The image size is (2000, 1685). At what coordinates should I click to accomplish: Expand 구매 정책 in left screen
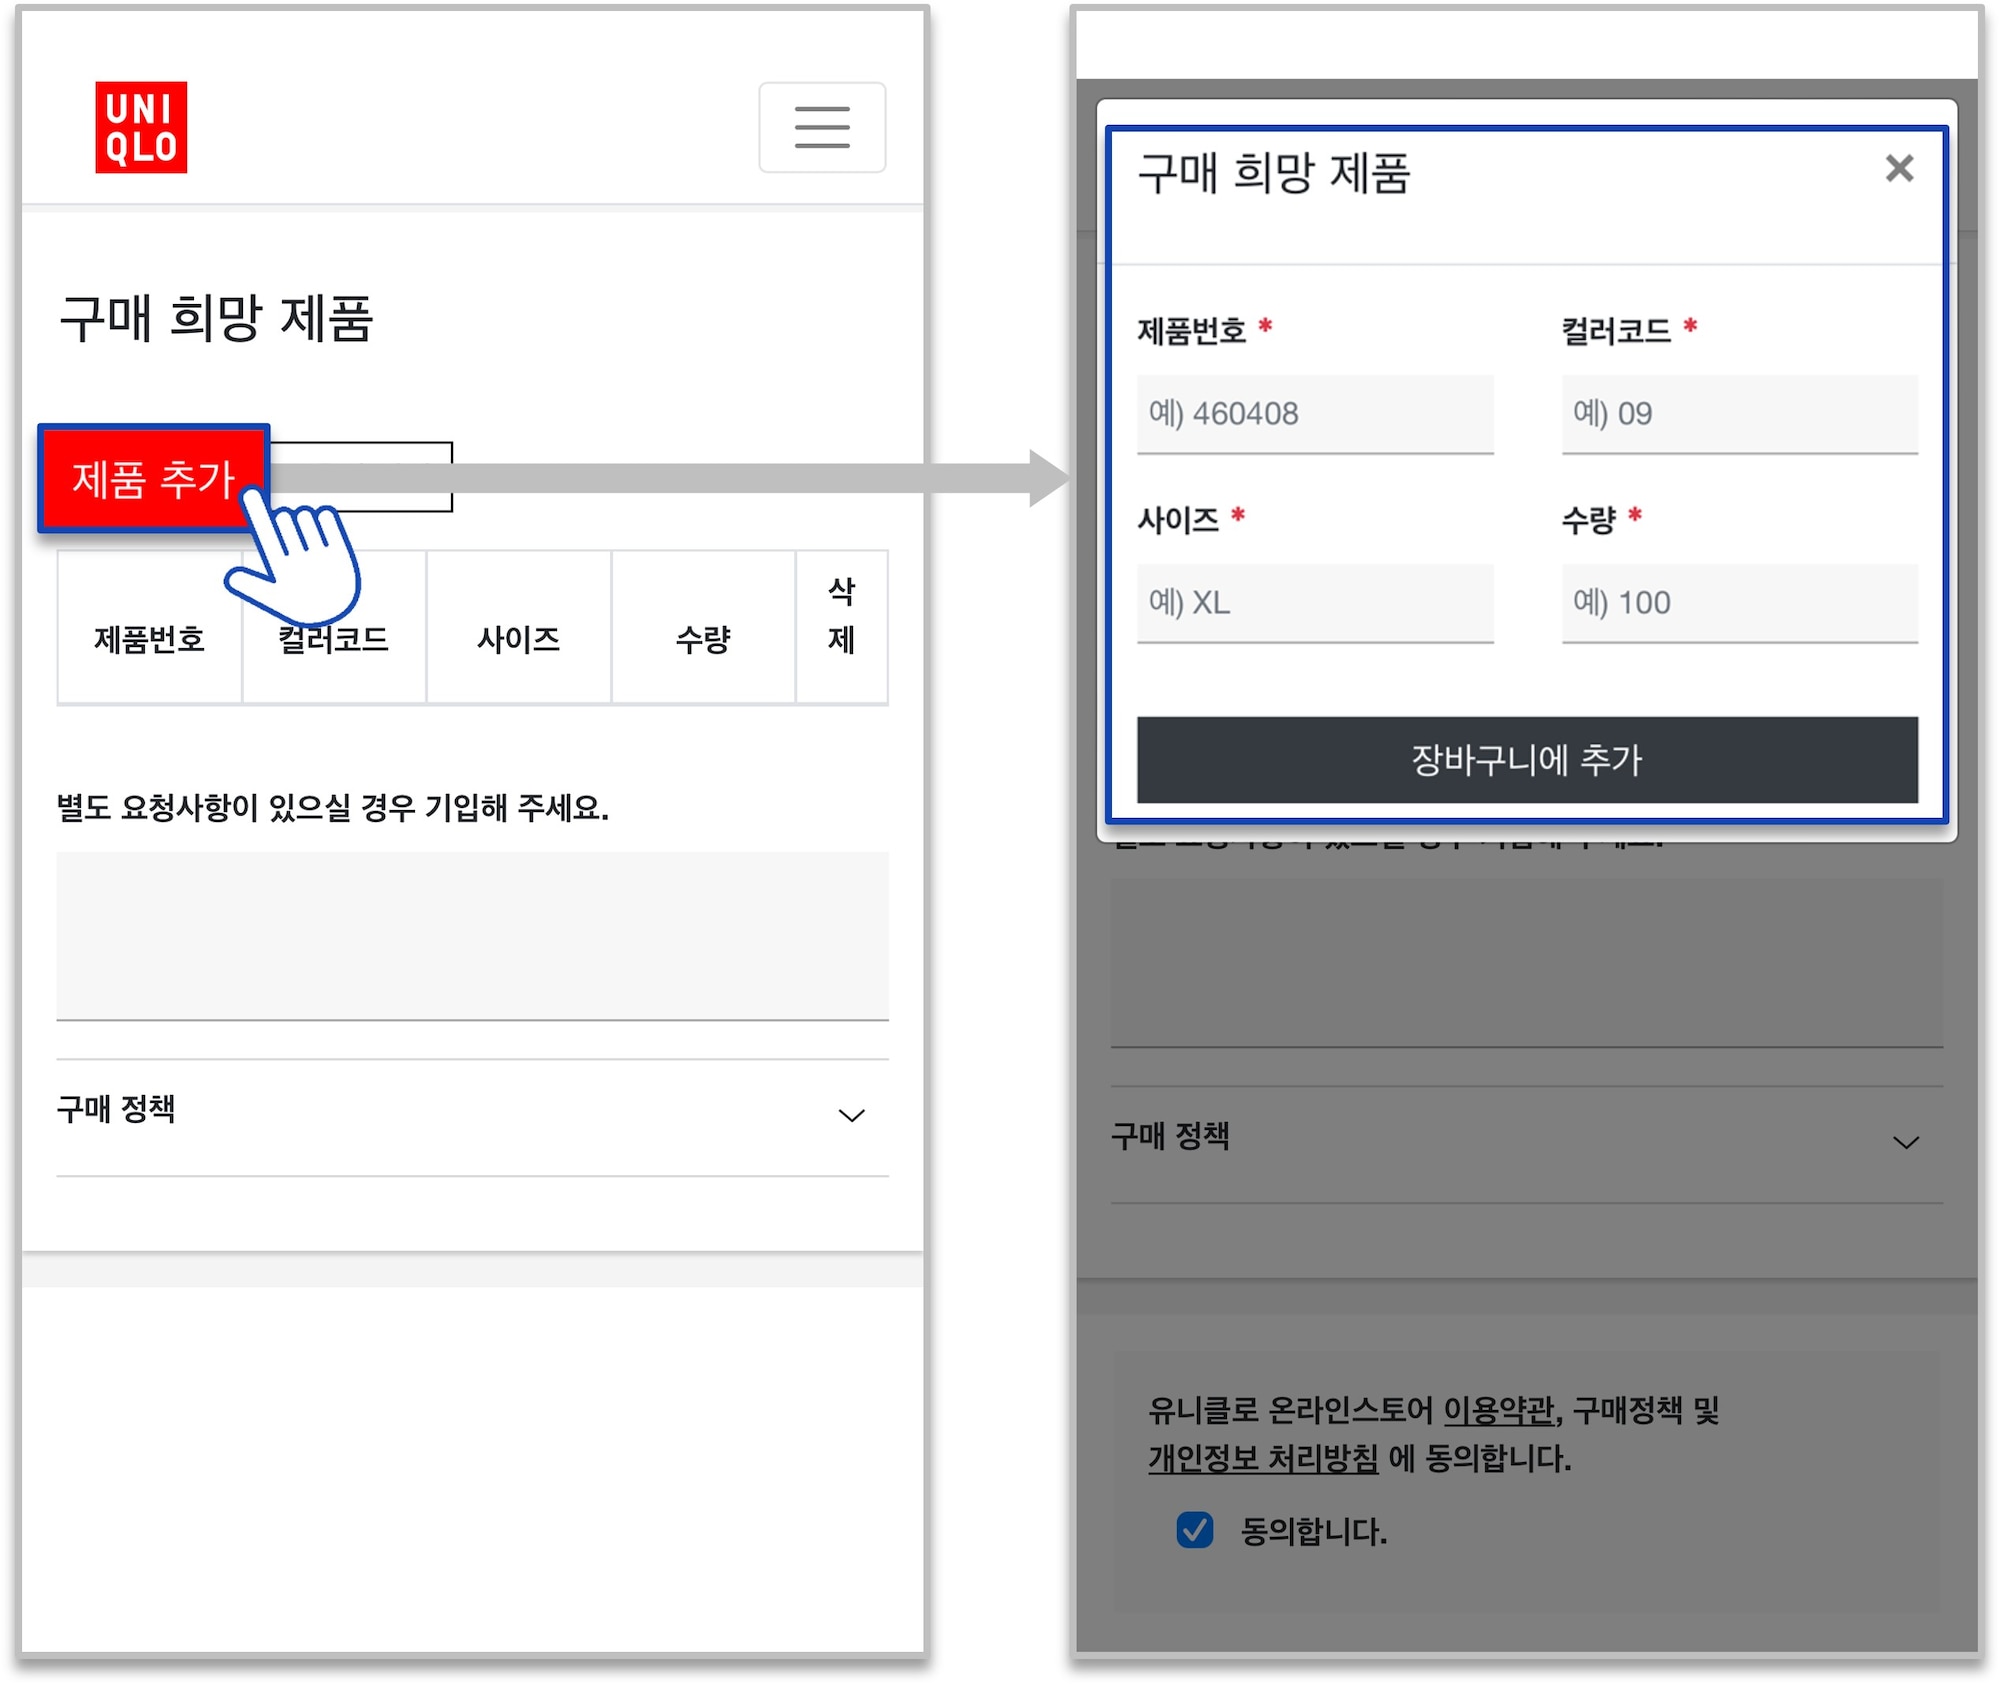point(472,1117)
